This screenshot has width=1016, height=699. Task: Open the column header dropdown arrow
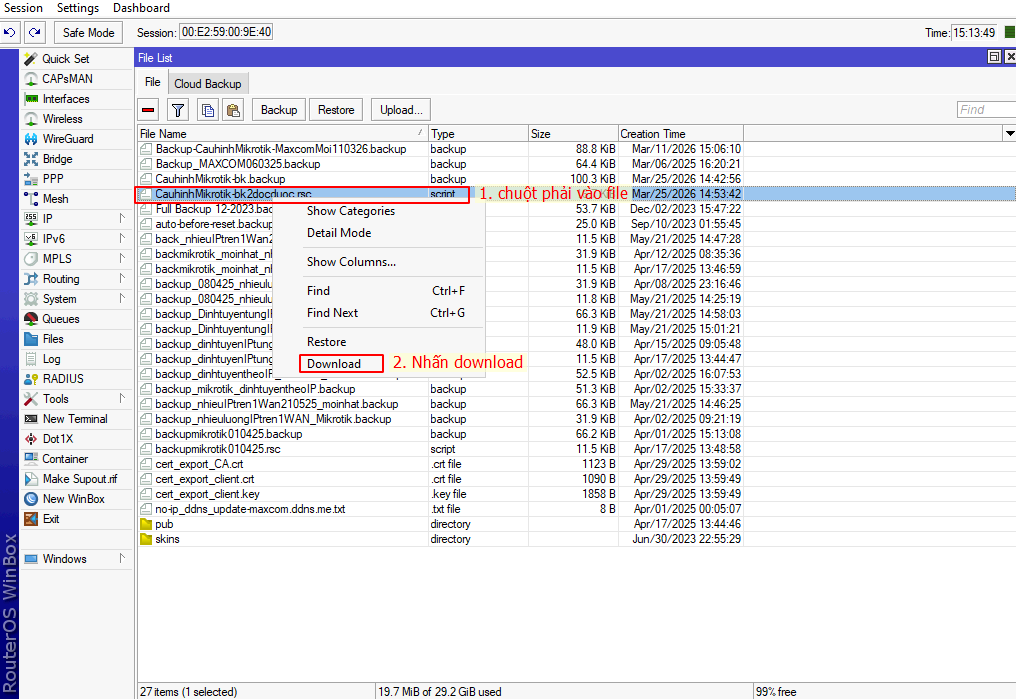[1008, 133]
